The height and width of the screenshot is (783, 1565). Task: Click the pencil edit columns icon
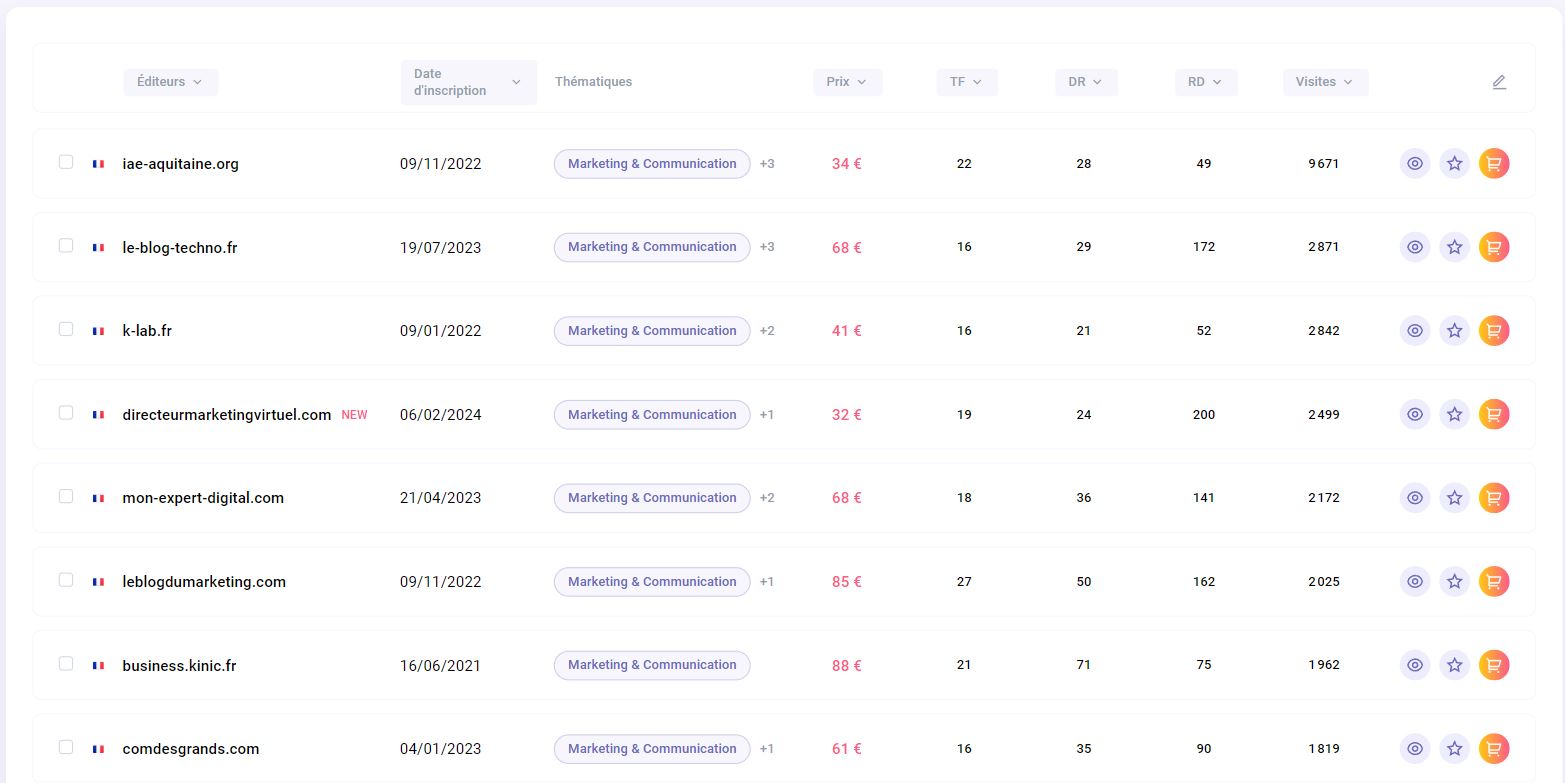(x=1498, y=82)
